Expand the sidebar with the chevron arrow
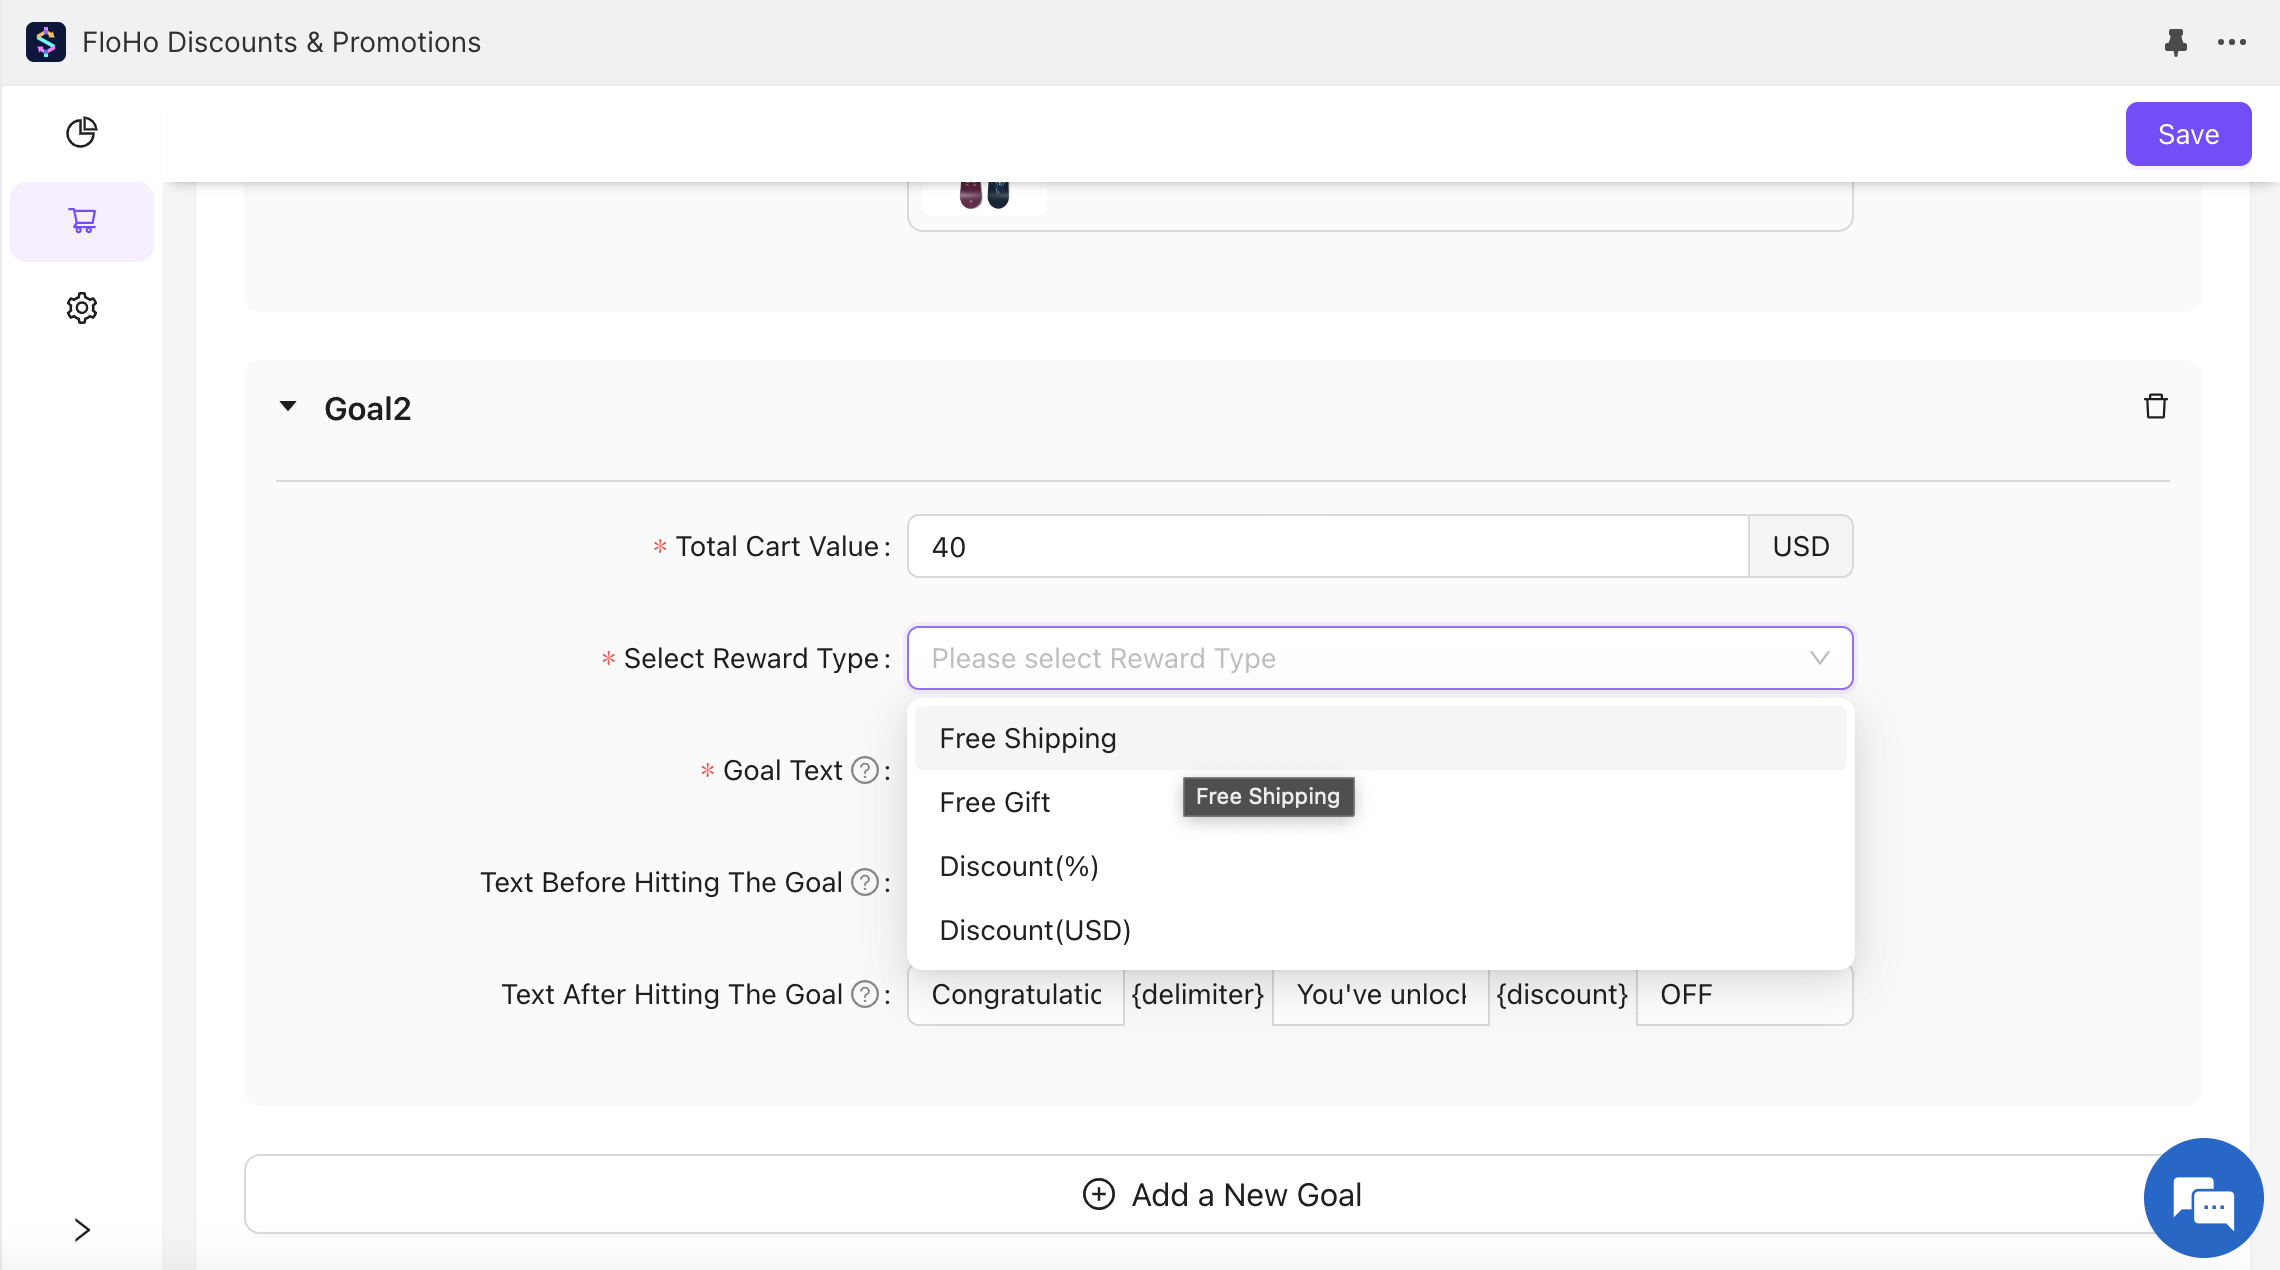This screenshot has width=2280, height=1270. point(82,1229)
